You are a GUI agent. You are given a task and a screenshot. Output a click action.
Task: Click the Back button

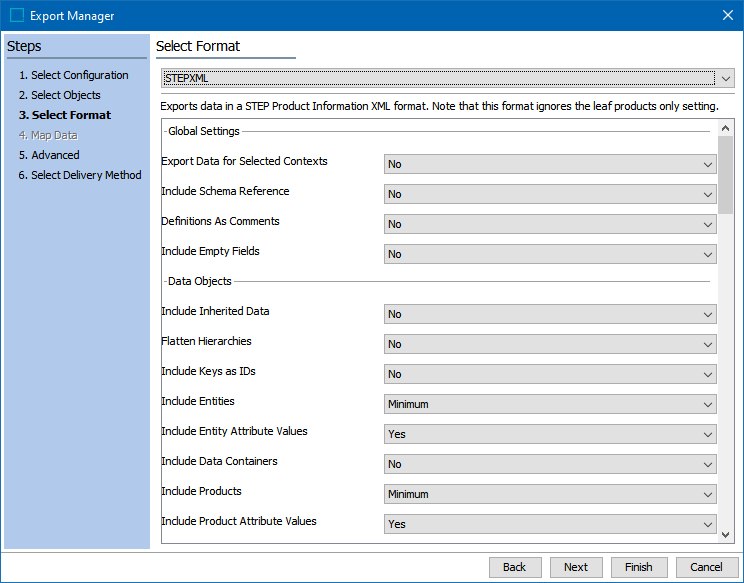[x=515, y=567]
